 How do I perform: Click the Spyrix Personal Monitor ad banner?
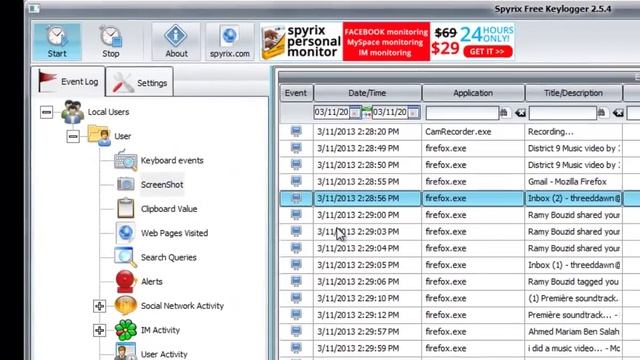pyautogui.click(x=387, y=41)
